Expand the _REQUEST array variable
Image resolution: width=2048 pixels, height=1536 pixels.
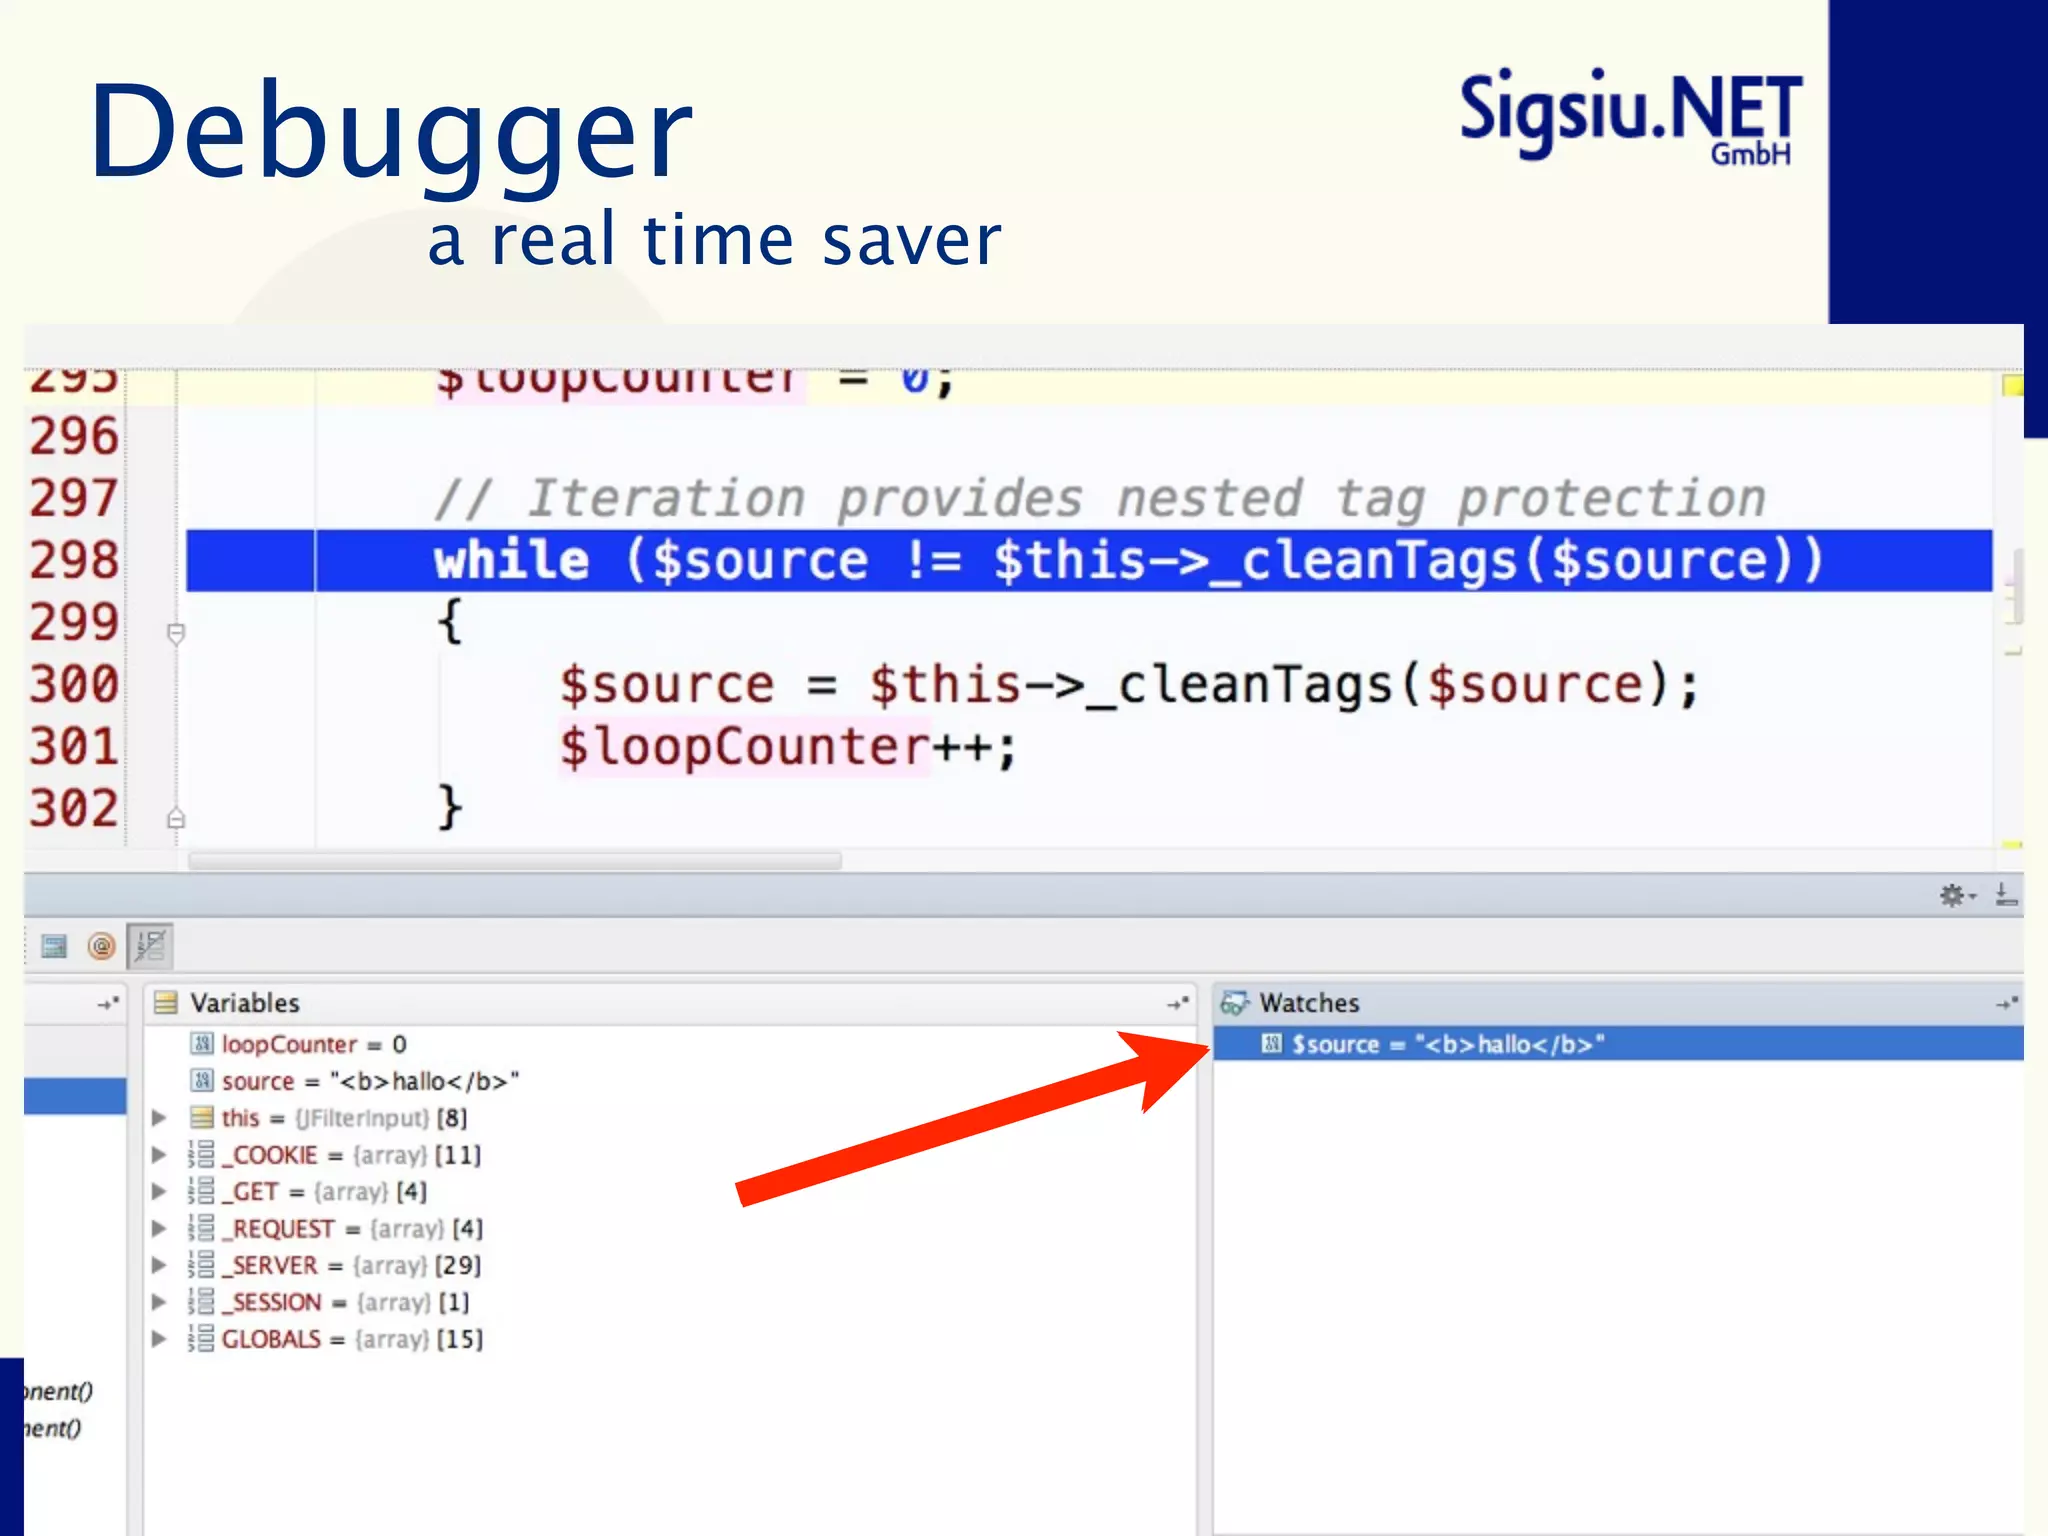click(x=159, y=1229)
